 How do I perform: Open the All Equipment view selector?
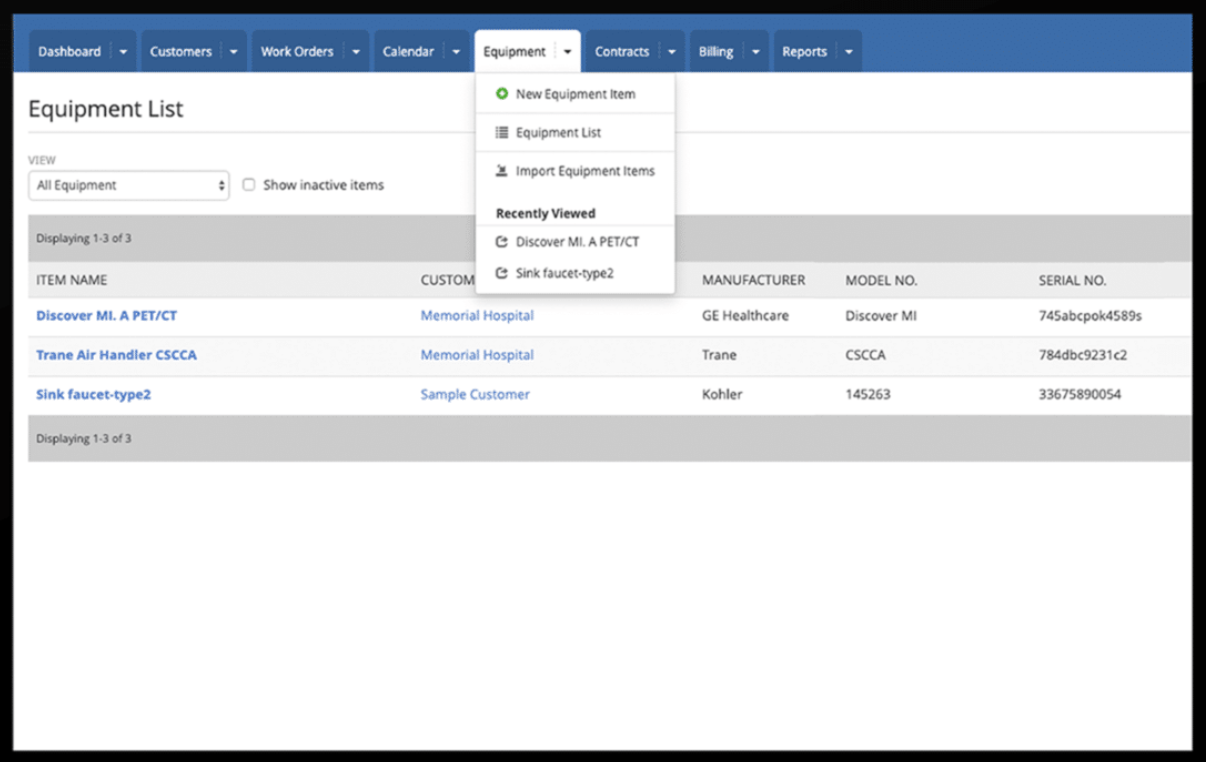pyautogui.click(x=128, y=185)
